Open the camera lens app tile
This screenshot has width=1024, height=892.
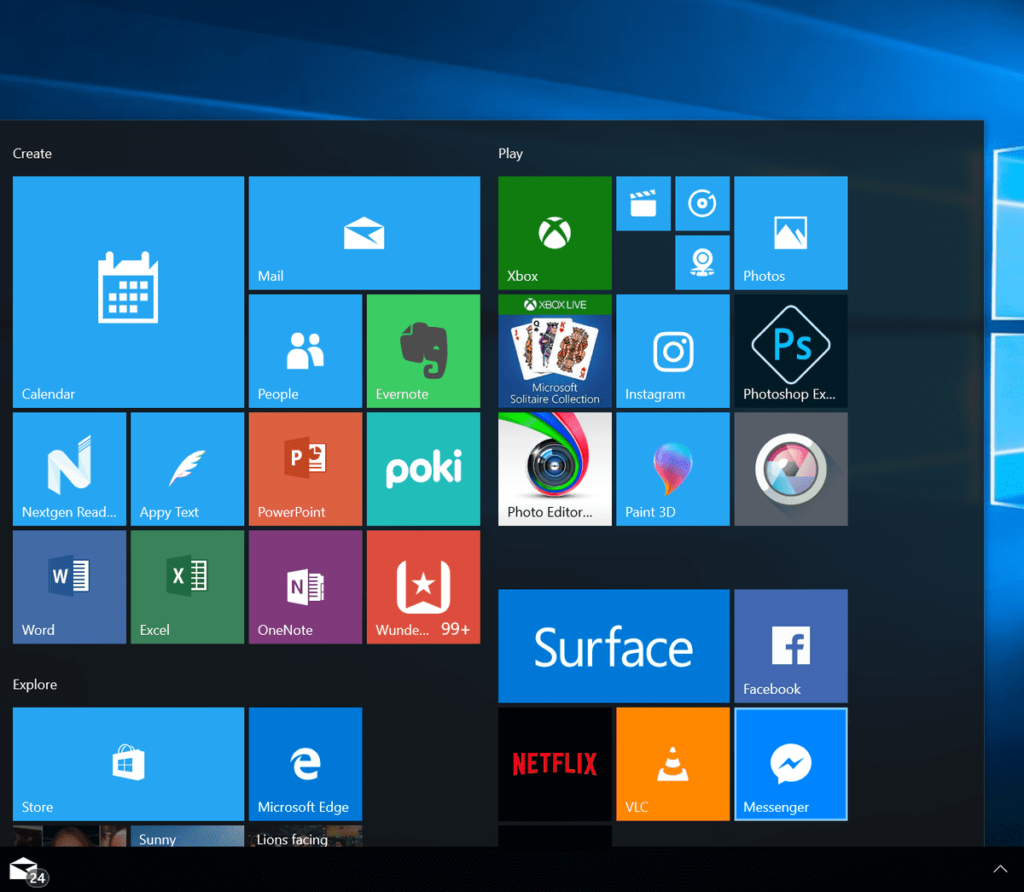tap(791, 469)
